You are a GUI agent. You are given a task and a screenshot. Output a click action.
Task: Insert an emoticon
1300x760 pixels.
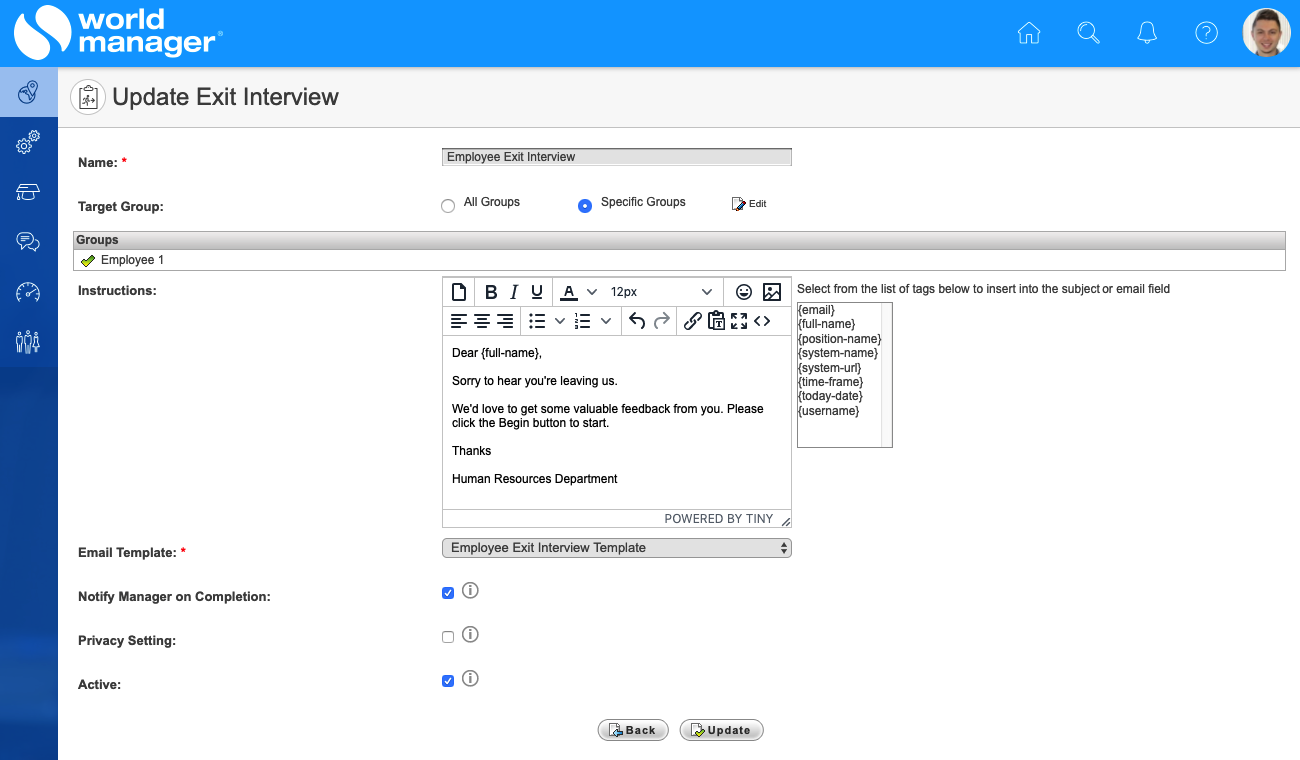[x=744, y=292]
